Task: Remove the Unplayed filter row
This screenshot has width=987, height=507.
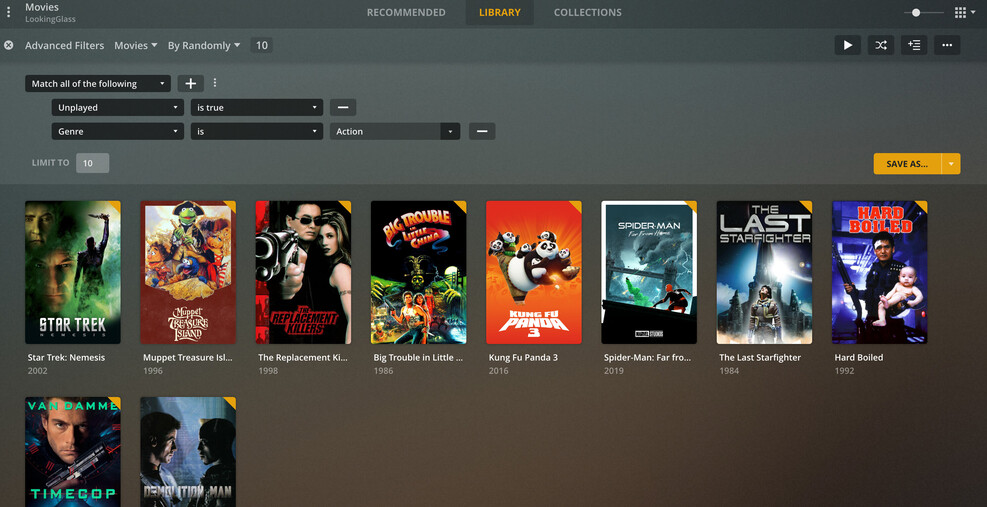Action: pyautogui.click(x=343, y=108)
